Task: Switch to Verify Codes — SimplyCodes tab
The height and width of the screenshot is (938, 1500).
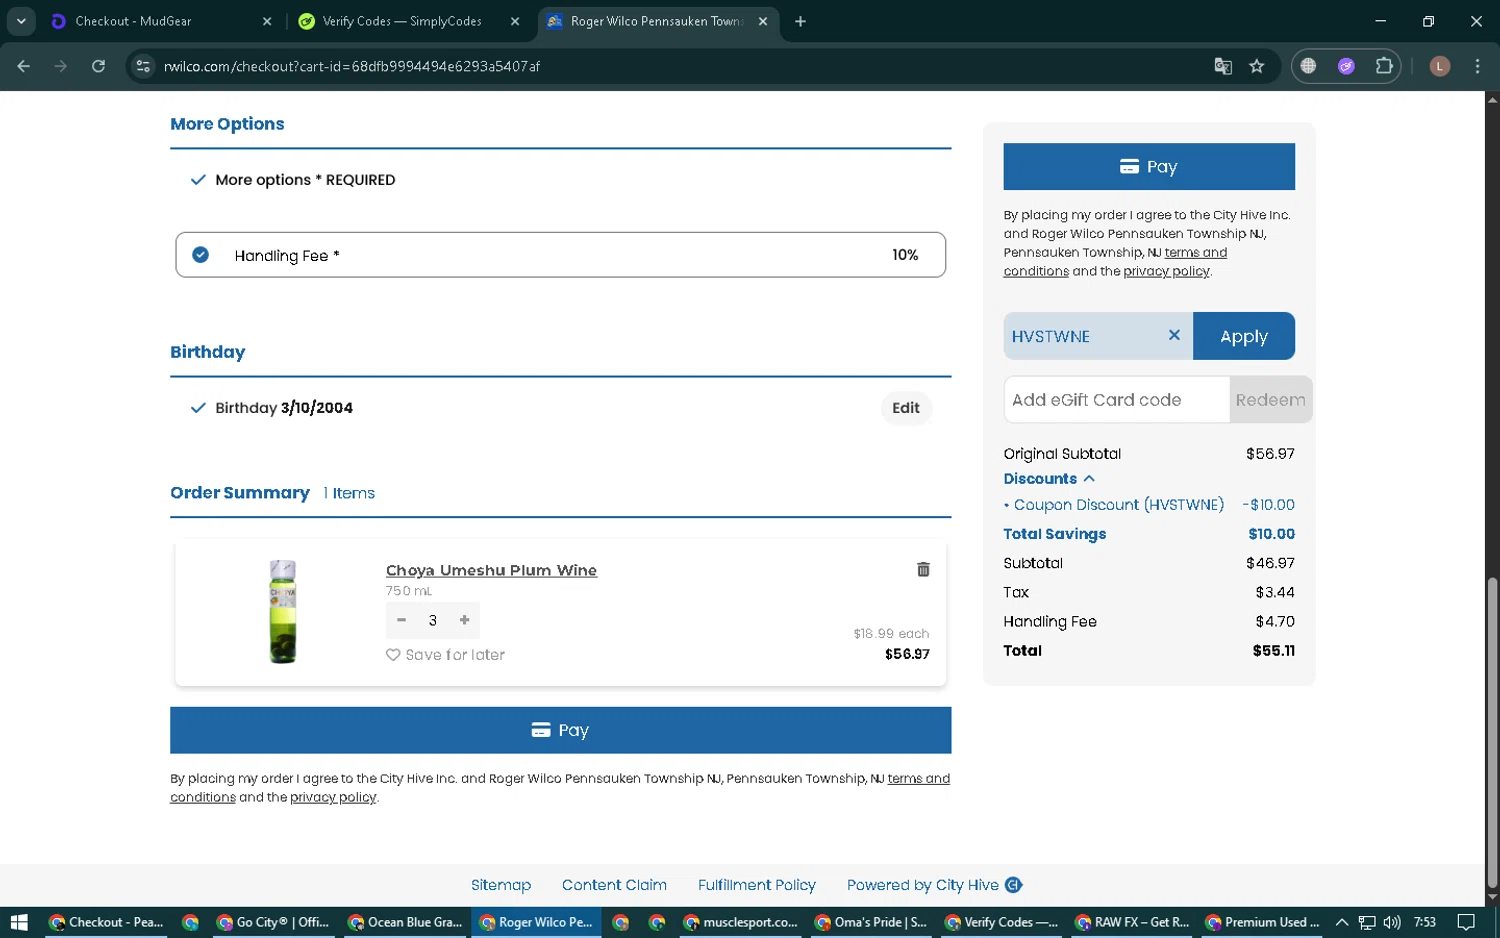Action: [x=410, y=21]
